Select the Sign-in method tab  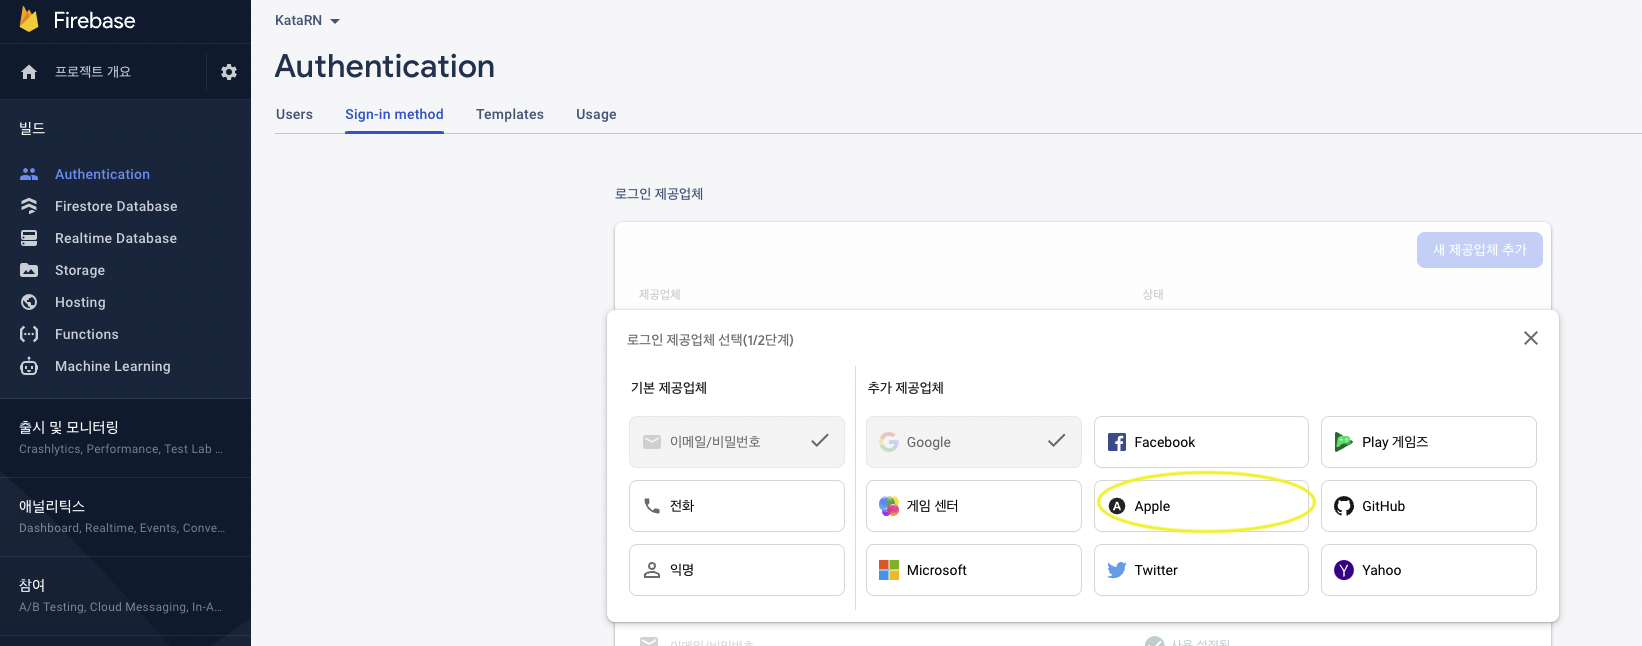[394, 114]
